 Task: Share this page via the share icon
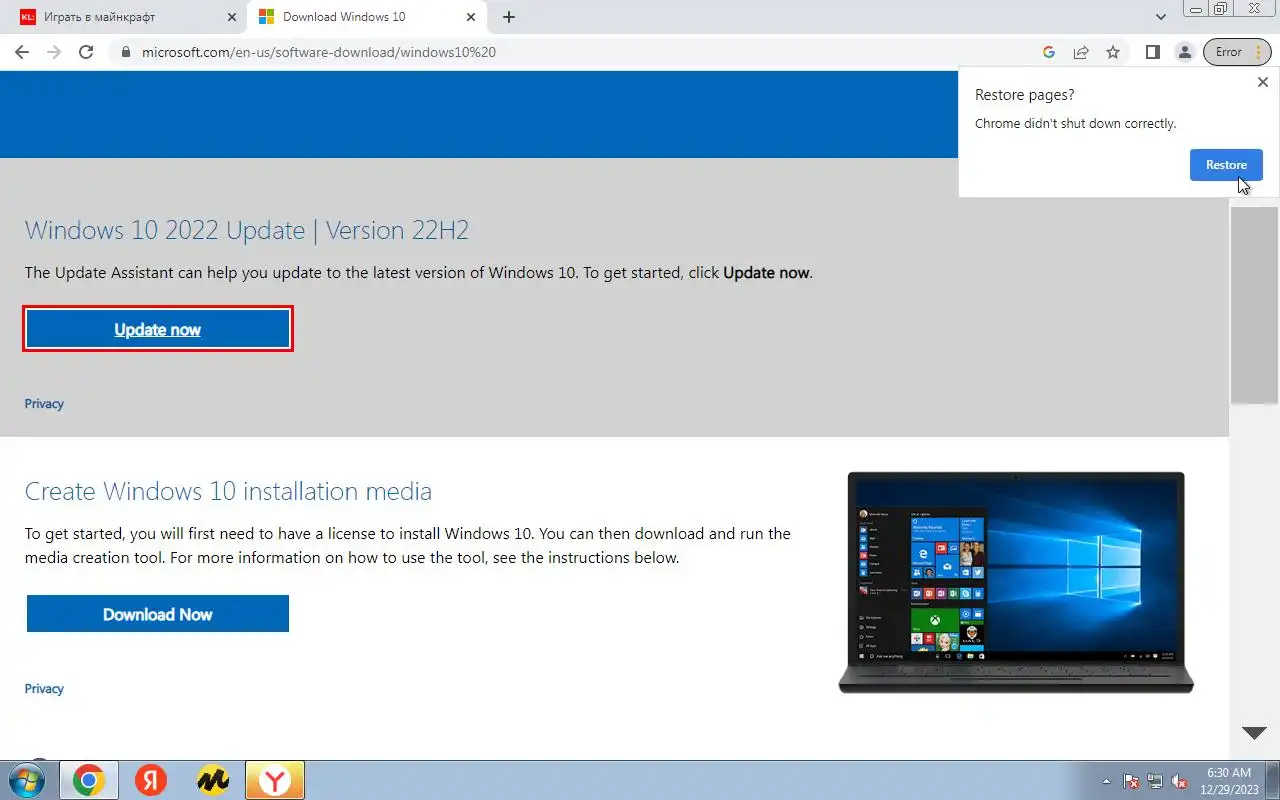tap(1081, 52)
